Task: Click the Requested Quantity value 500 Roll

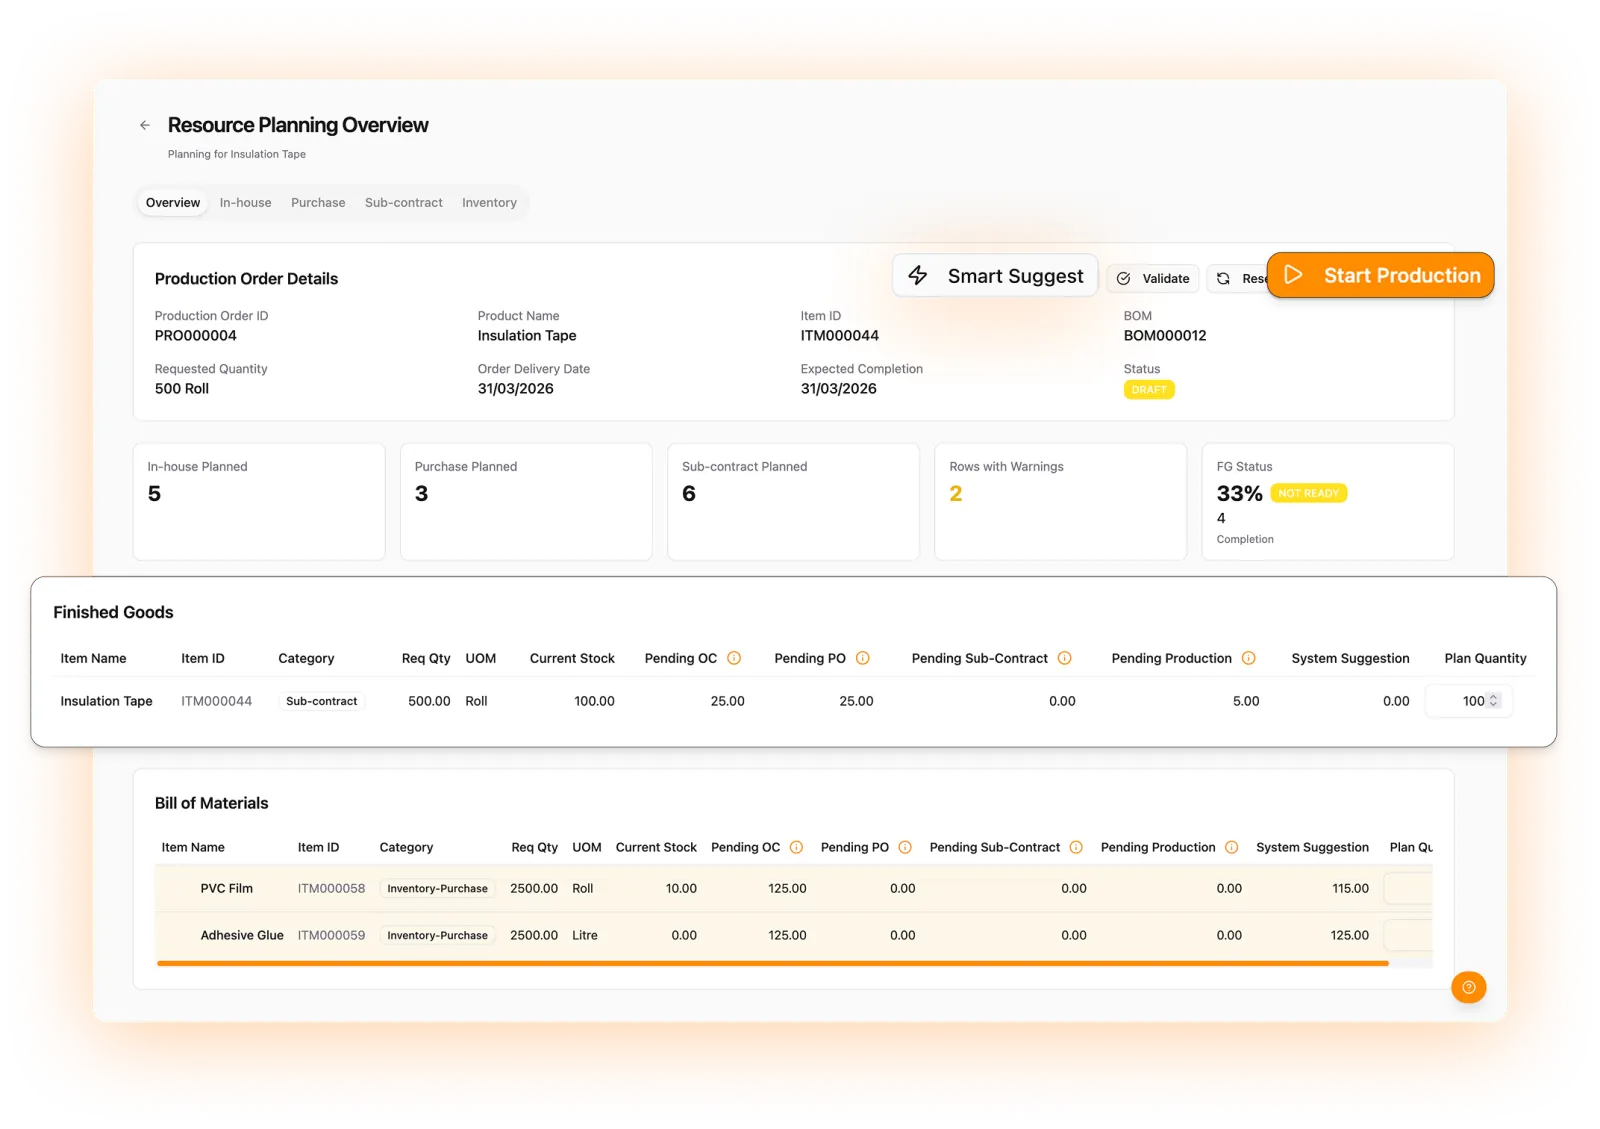Action: pos(182,389)
